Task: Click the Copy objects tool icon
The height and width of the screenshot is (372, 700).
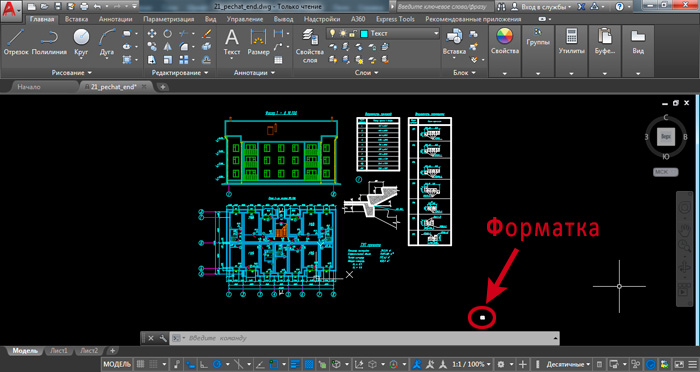Action: point(152,46)
